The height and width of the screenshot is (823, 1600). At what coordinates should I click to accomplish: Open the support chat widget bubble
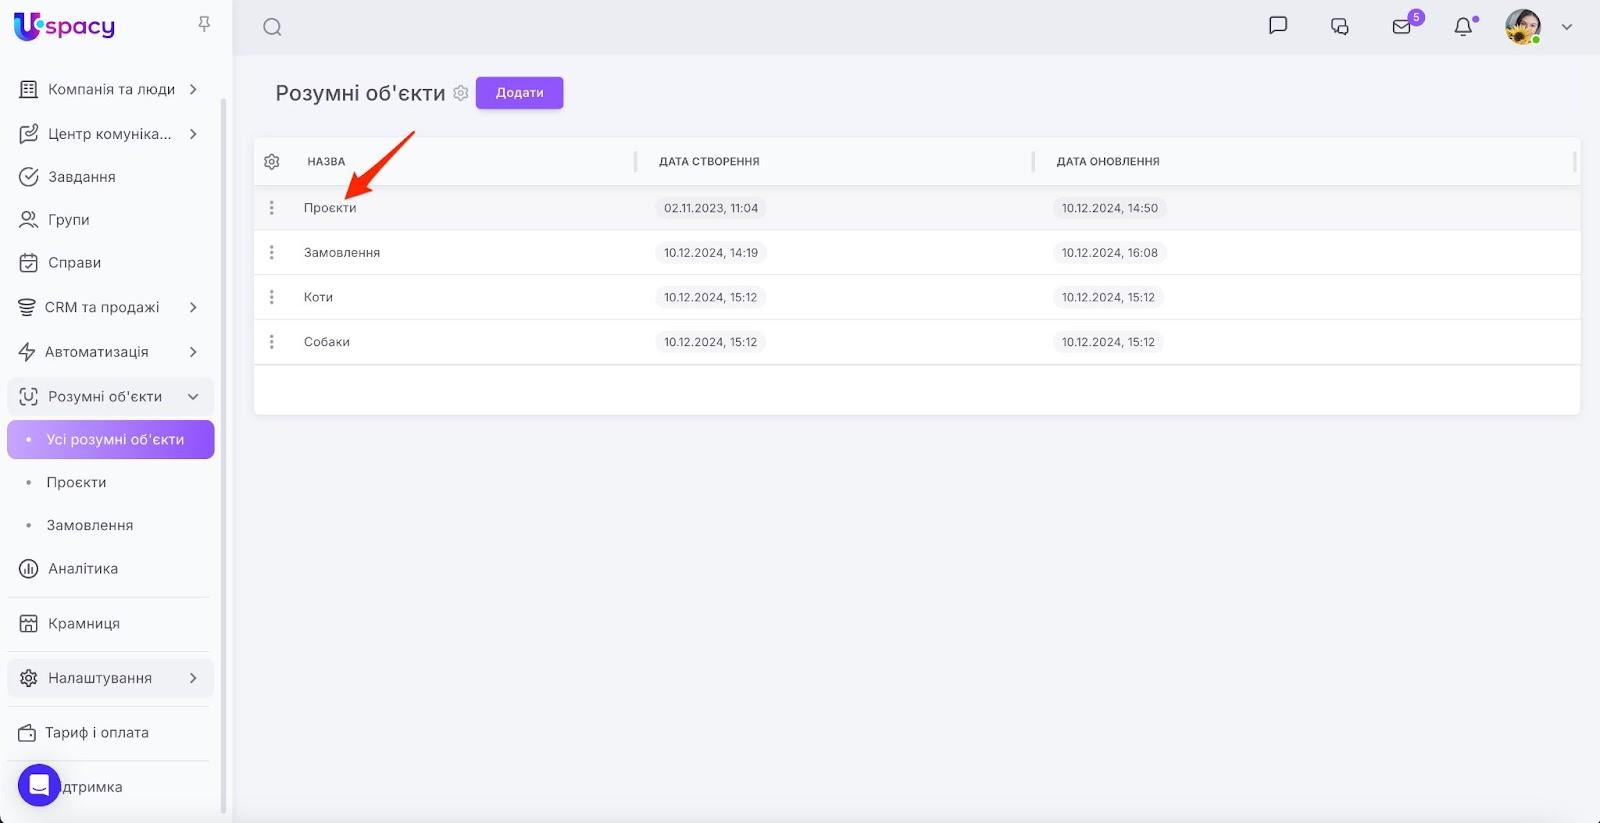(x=39, y=785)
